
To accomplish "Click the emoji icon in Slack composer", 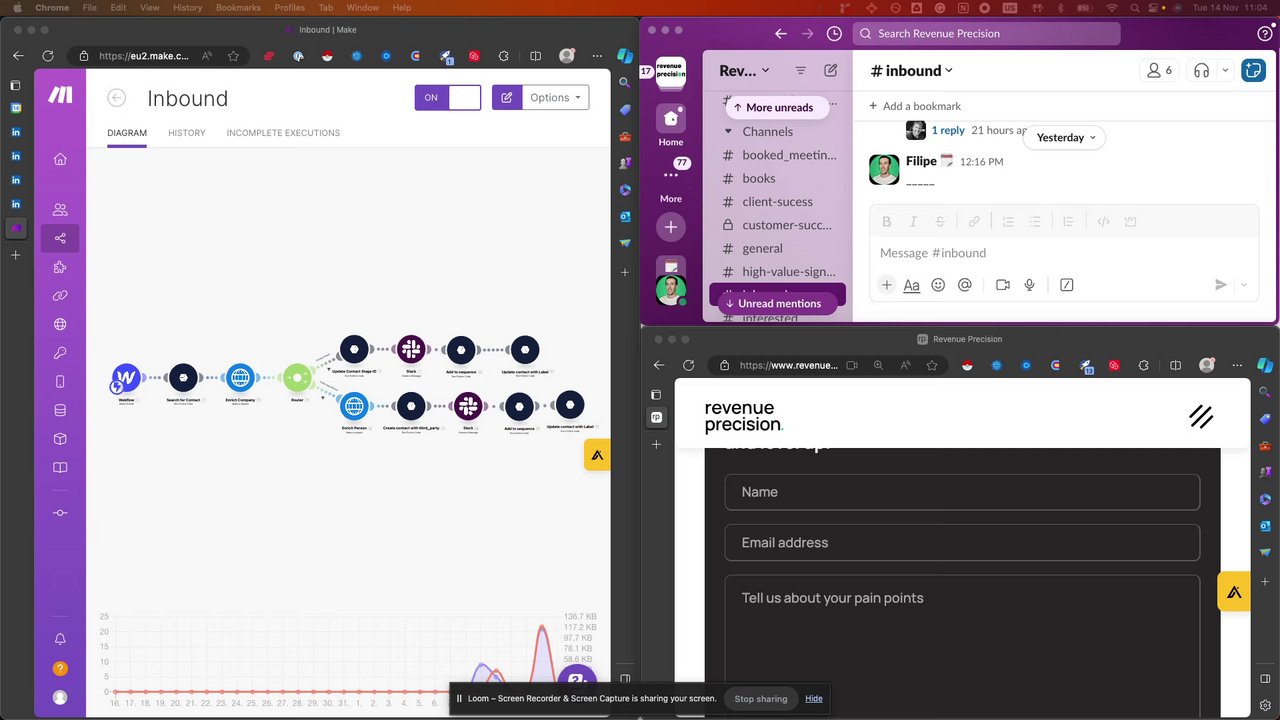I will click(938, 285).
